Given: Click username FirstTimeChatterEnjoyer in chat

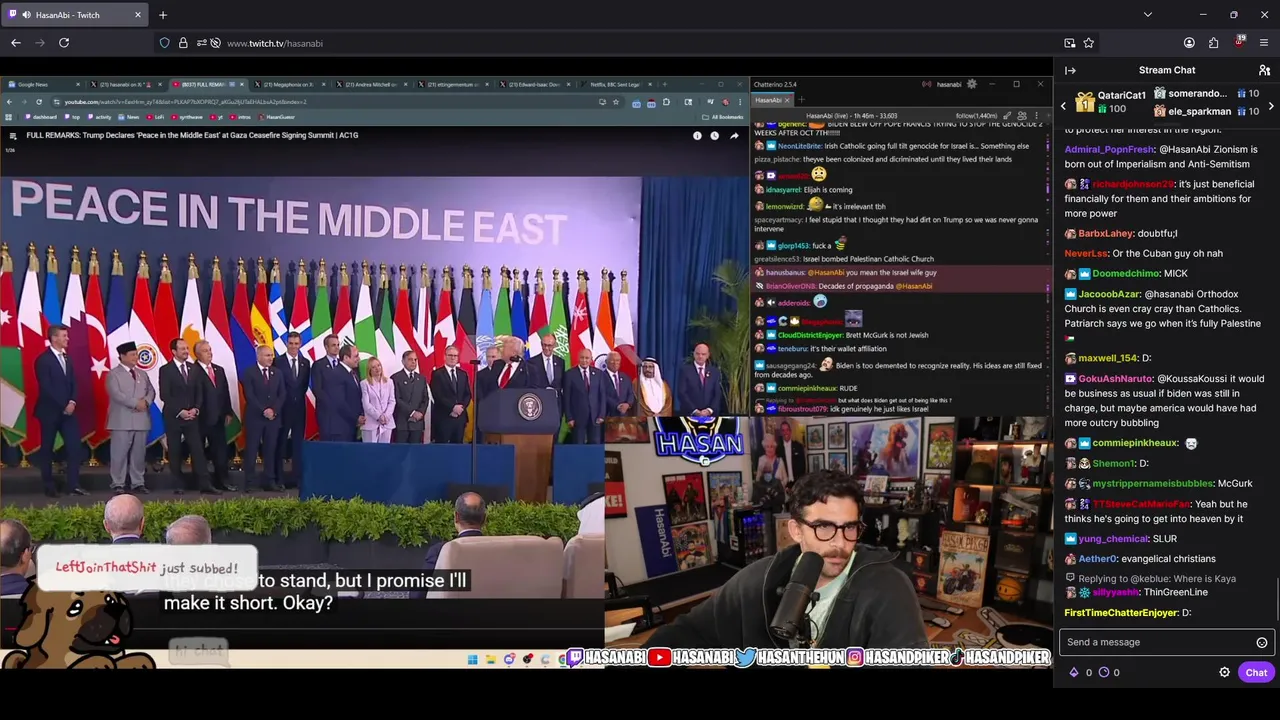Looking at the screenshot, I should pyautogui.click(x=1121, y=612).
